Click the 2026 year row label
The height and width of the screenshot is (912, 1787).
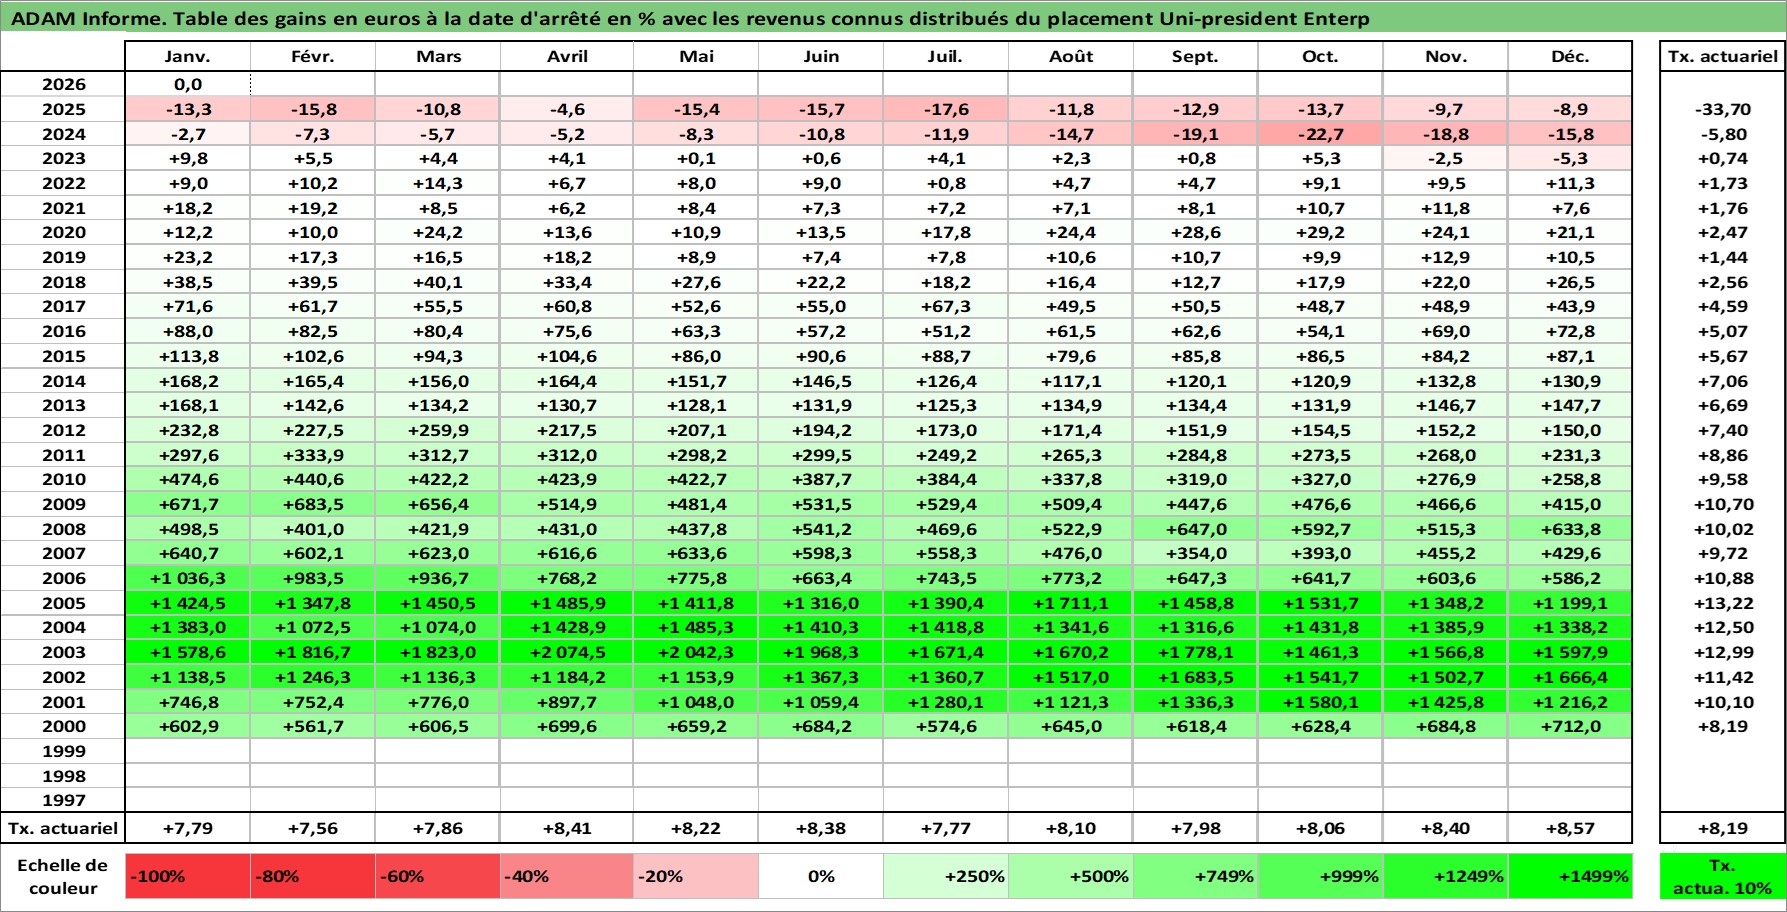tap(63, 85)
